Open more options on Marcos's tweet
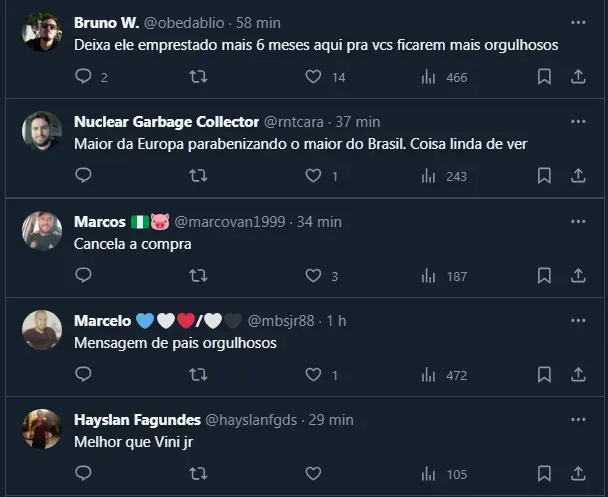Viewport: 608px width, 497px height. point(578,220)
